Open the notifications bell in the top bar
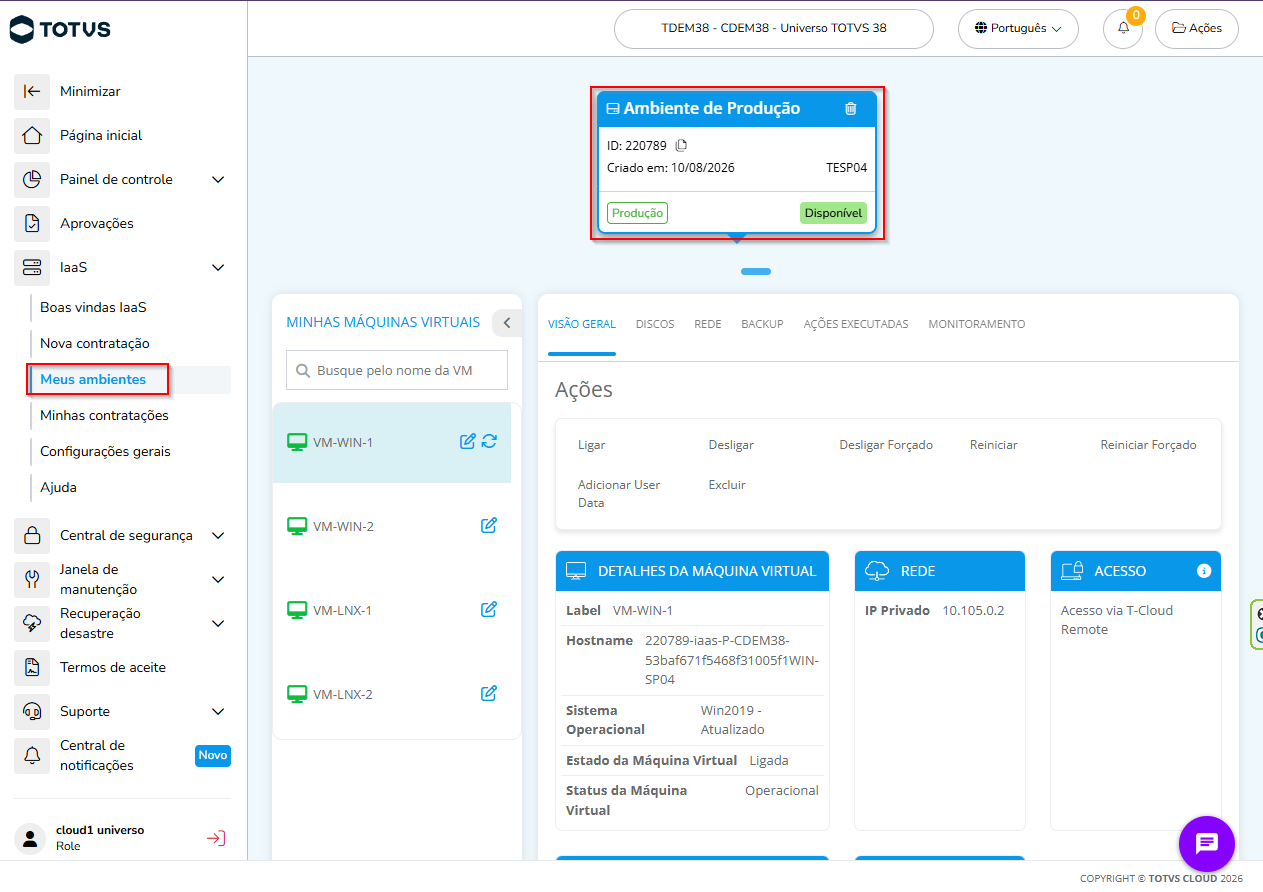 tap(1123, 29)
